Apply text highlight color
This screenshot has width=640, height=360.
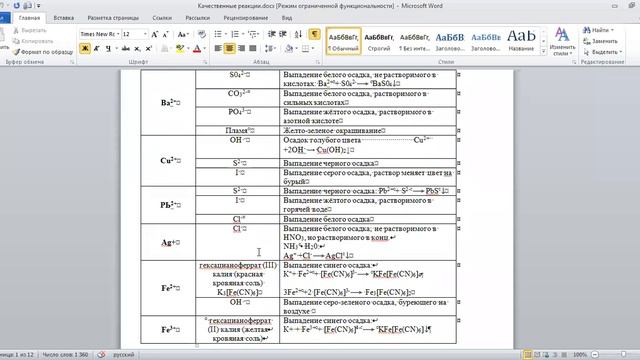point(180,49)
